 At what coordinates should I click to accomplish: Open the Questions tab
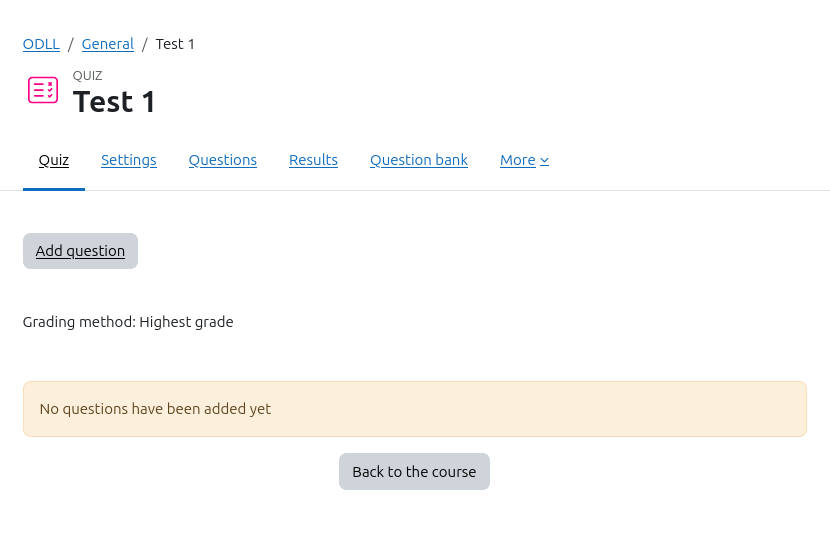click(x=223, y=160)
